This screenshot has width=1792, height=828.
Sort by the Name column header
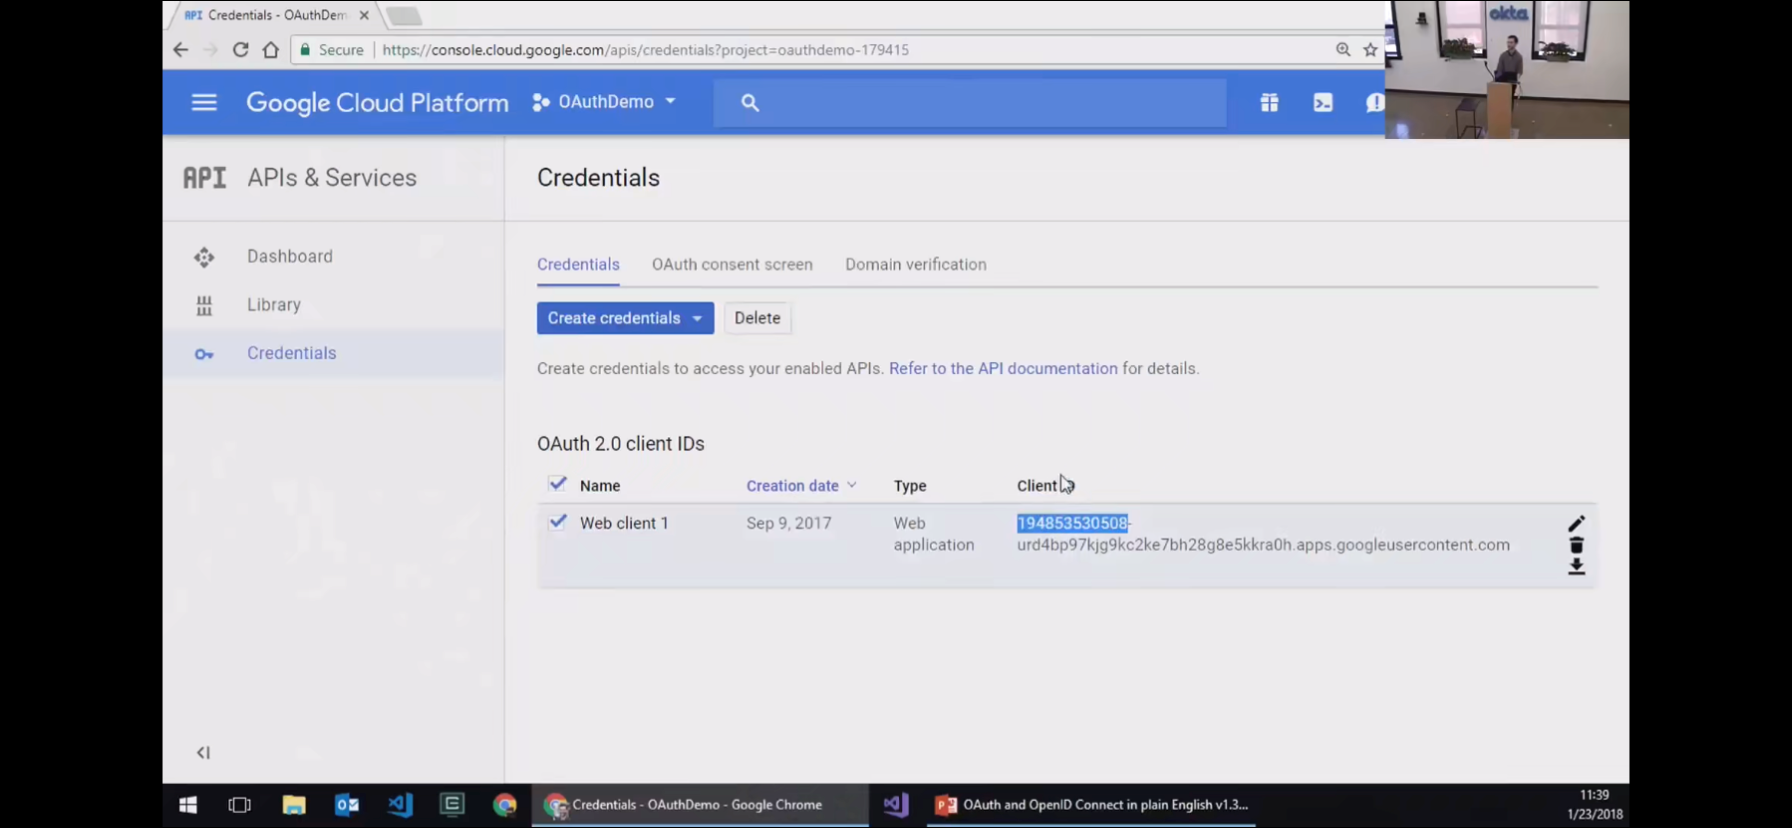click(600, 485)
